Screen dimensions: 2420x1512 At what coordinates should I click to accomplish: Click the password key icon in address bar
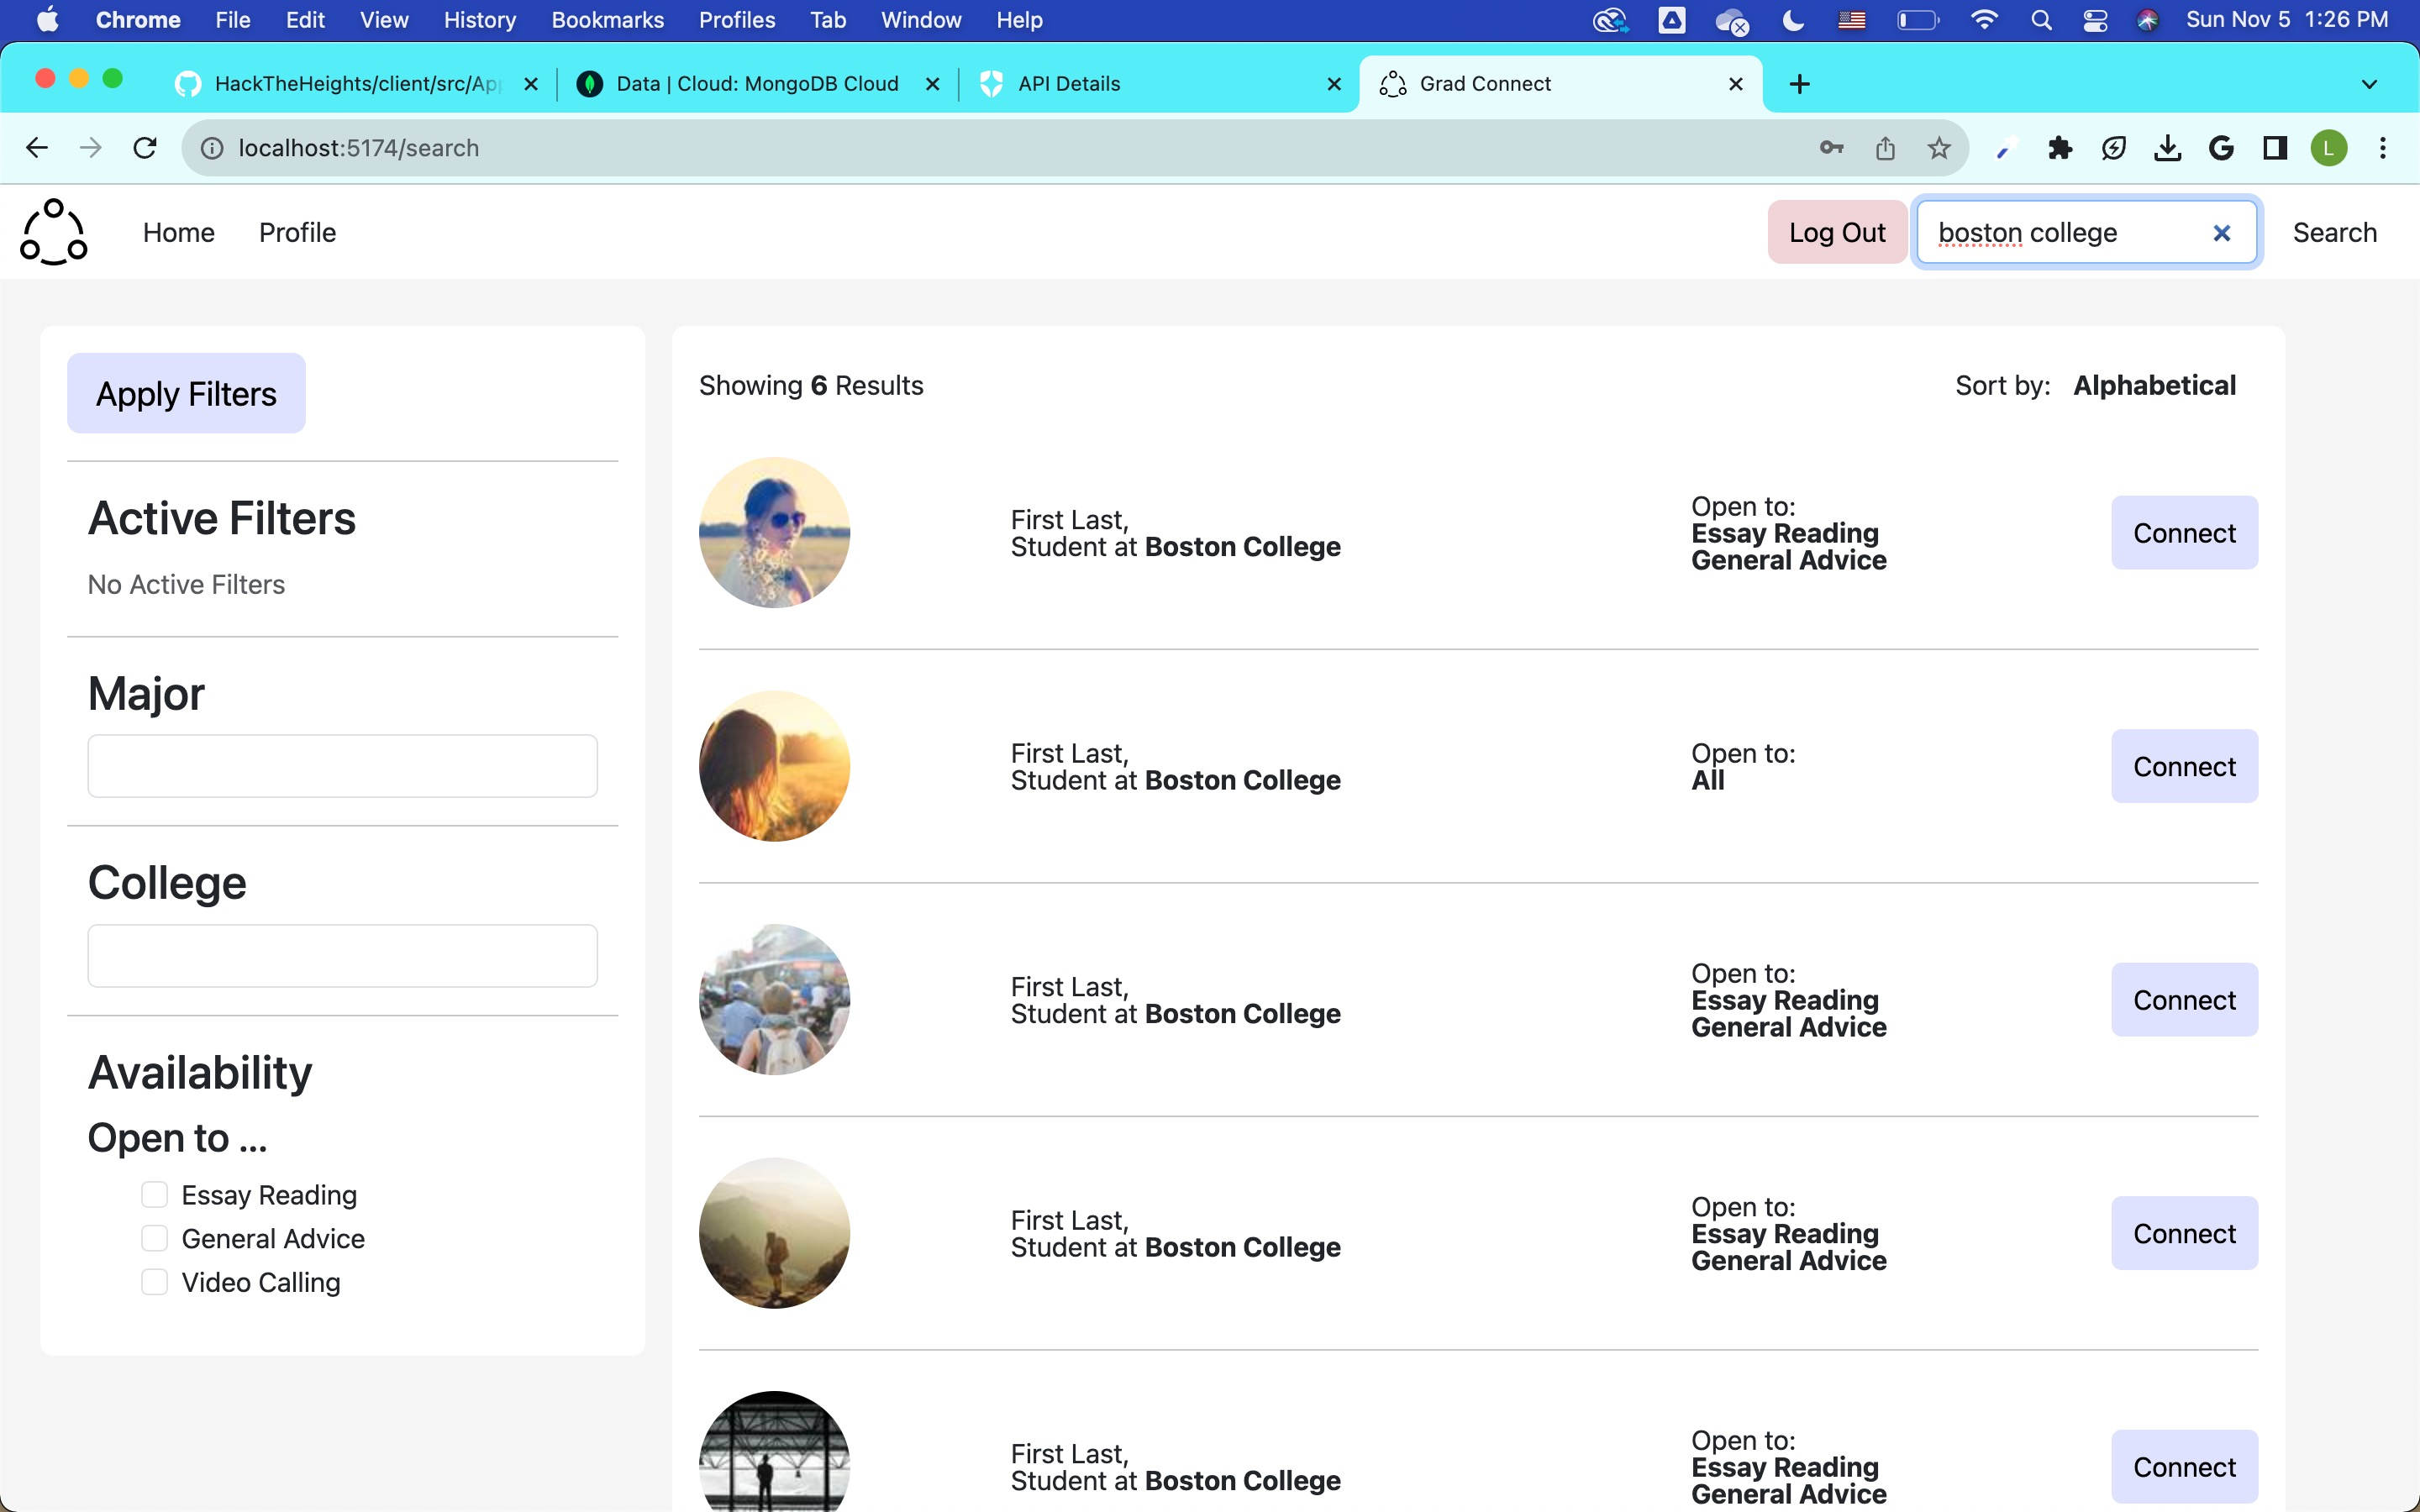pos(1831,147)
